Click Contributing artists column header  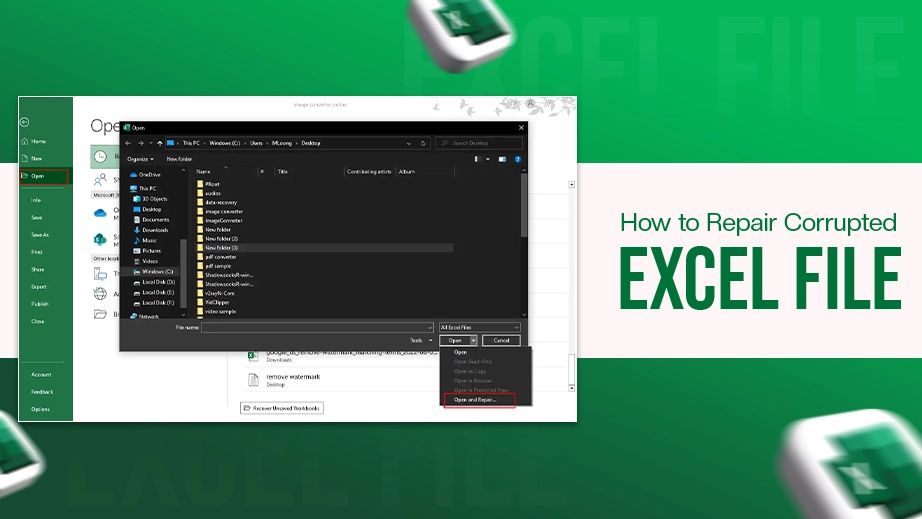(370, 172)
